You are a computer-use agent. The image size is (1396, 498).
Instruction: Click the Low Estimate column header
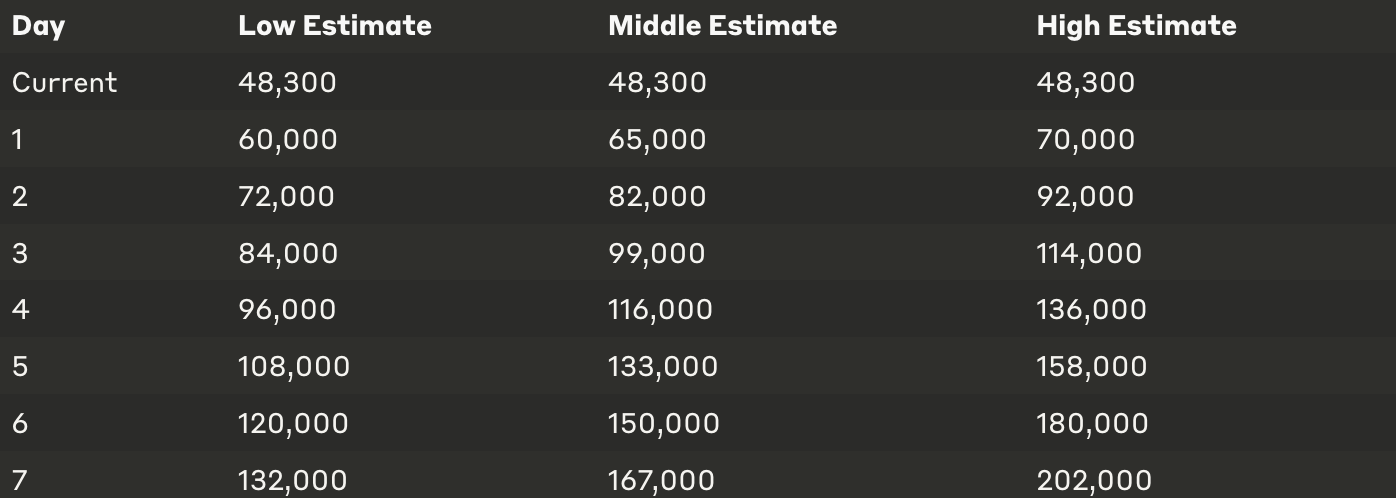pos(335,25)
